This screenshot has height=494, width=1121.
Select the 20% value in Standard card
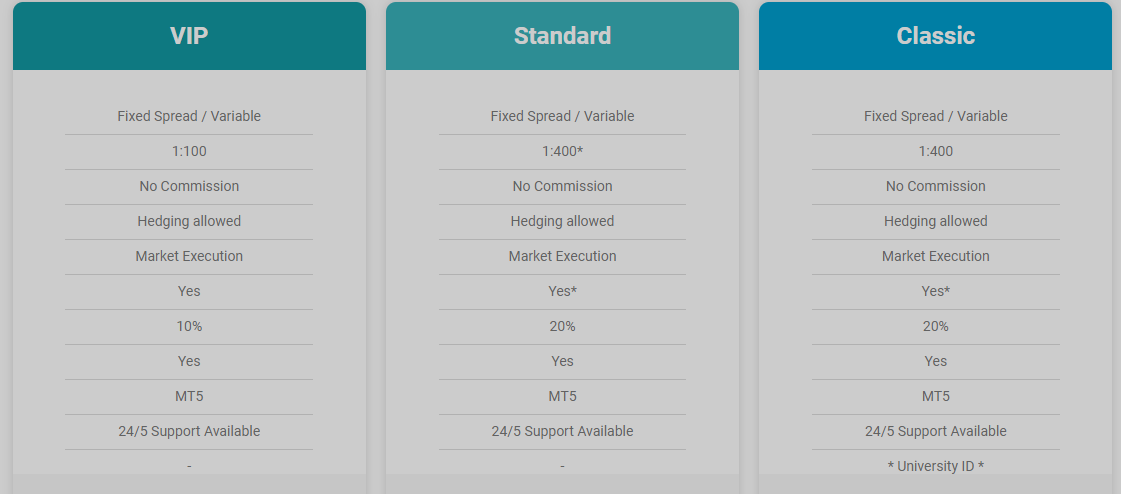[562, 327]
